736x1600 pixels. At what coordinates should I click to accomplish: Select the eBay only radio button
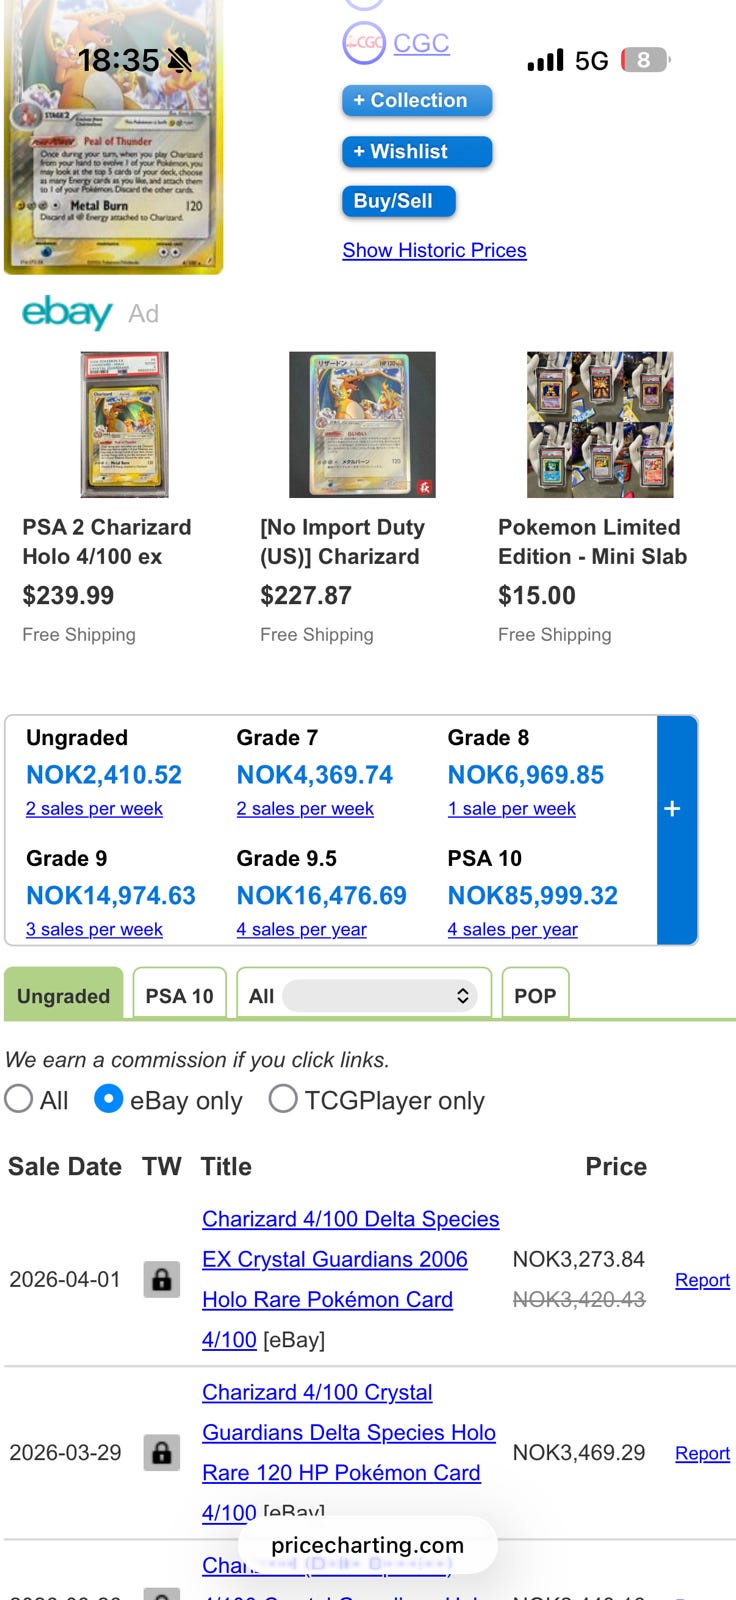point(108,1099)
